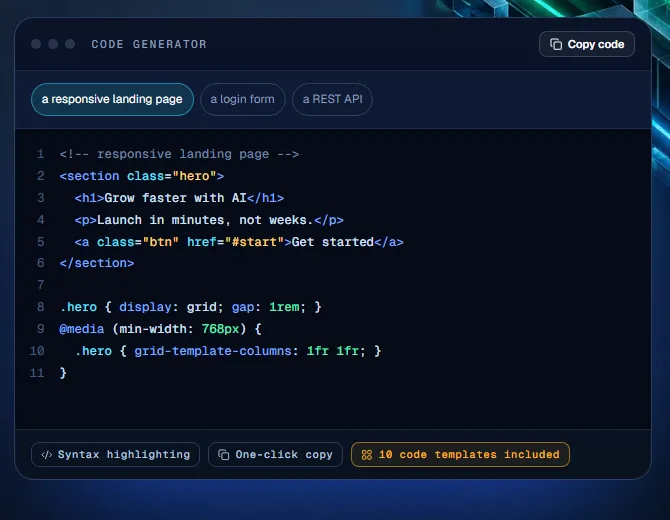
Task: Switch to the 'a login form' tab
Action: [x=242, y=99]
